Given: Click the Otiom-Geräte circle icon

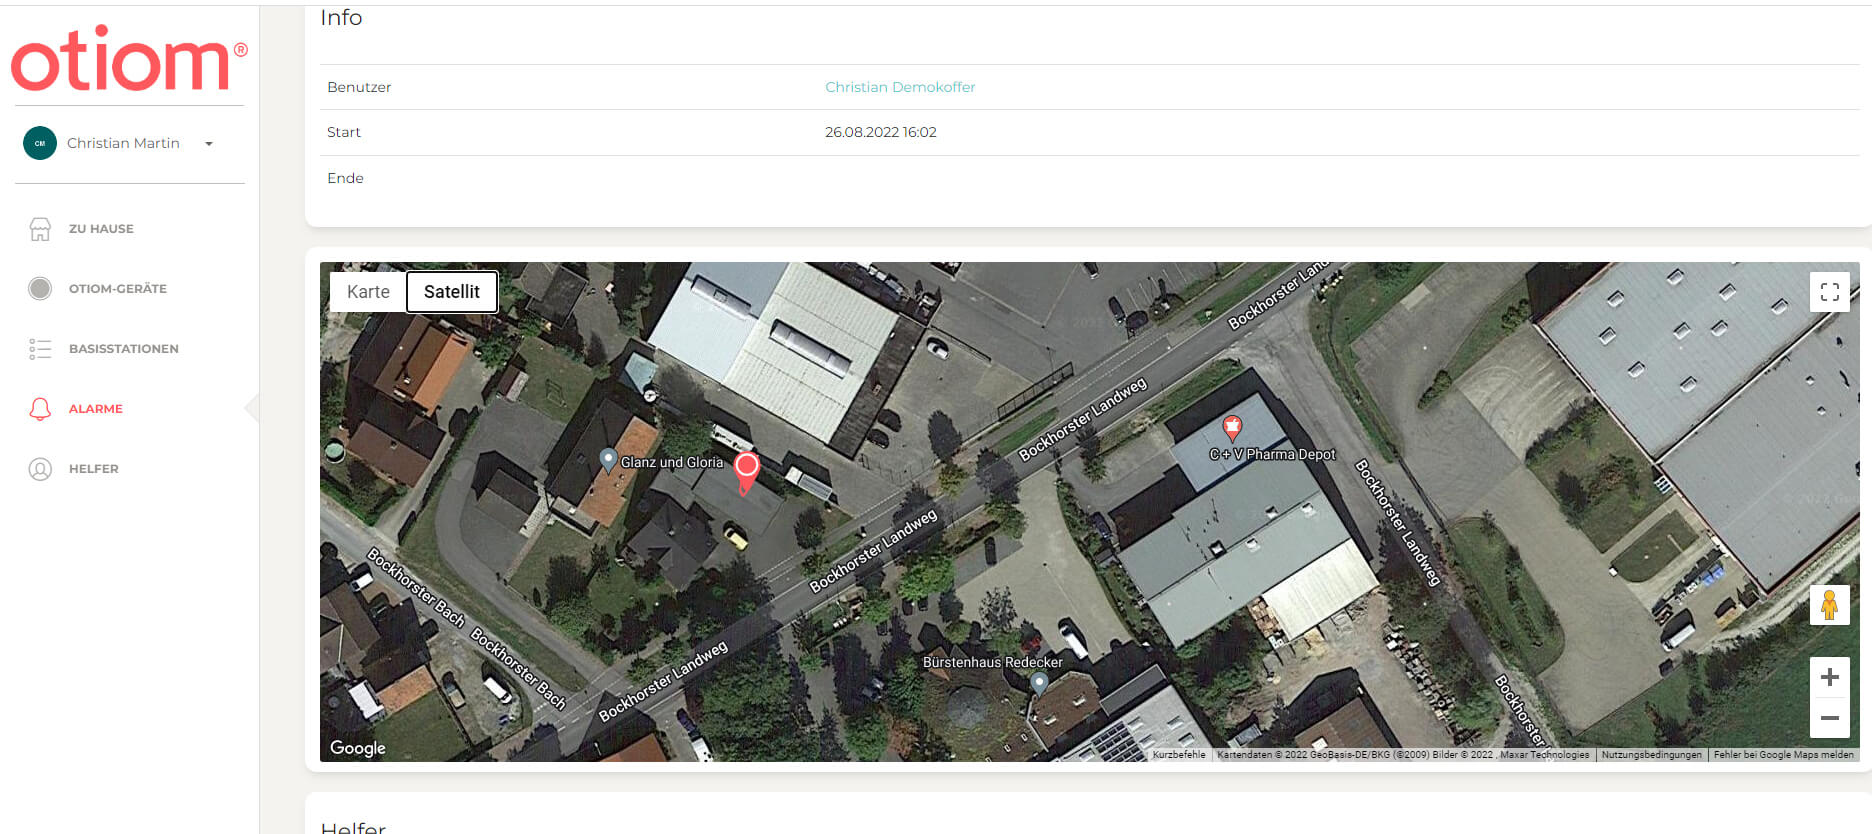Looking at the screenshot, I should click(x=40, y=289).
